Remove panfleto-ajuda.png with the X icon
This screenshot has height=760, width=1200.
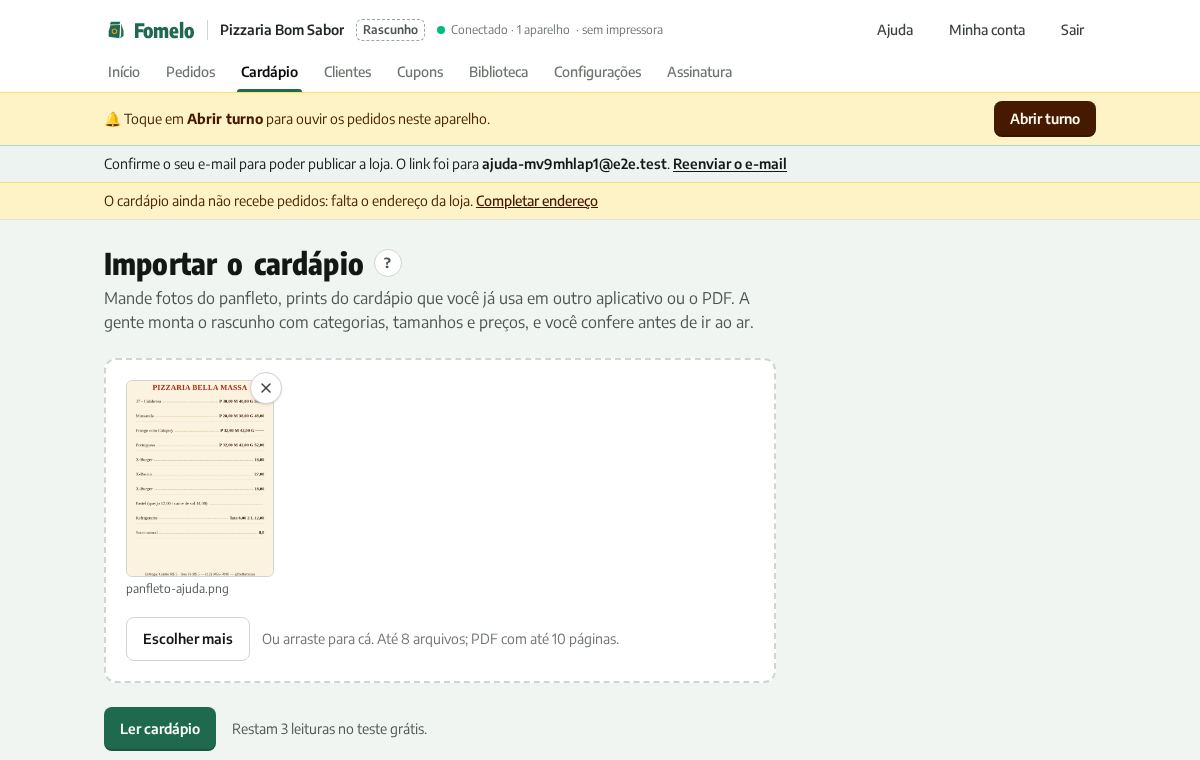266,388
